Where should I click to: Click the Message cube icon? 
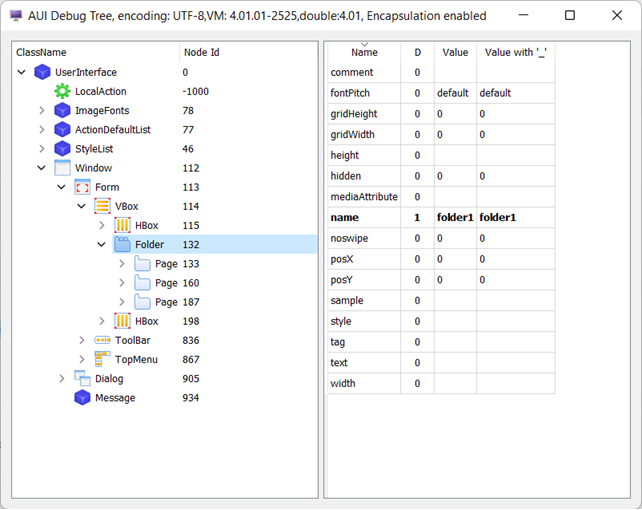[82, 398]
